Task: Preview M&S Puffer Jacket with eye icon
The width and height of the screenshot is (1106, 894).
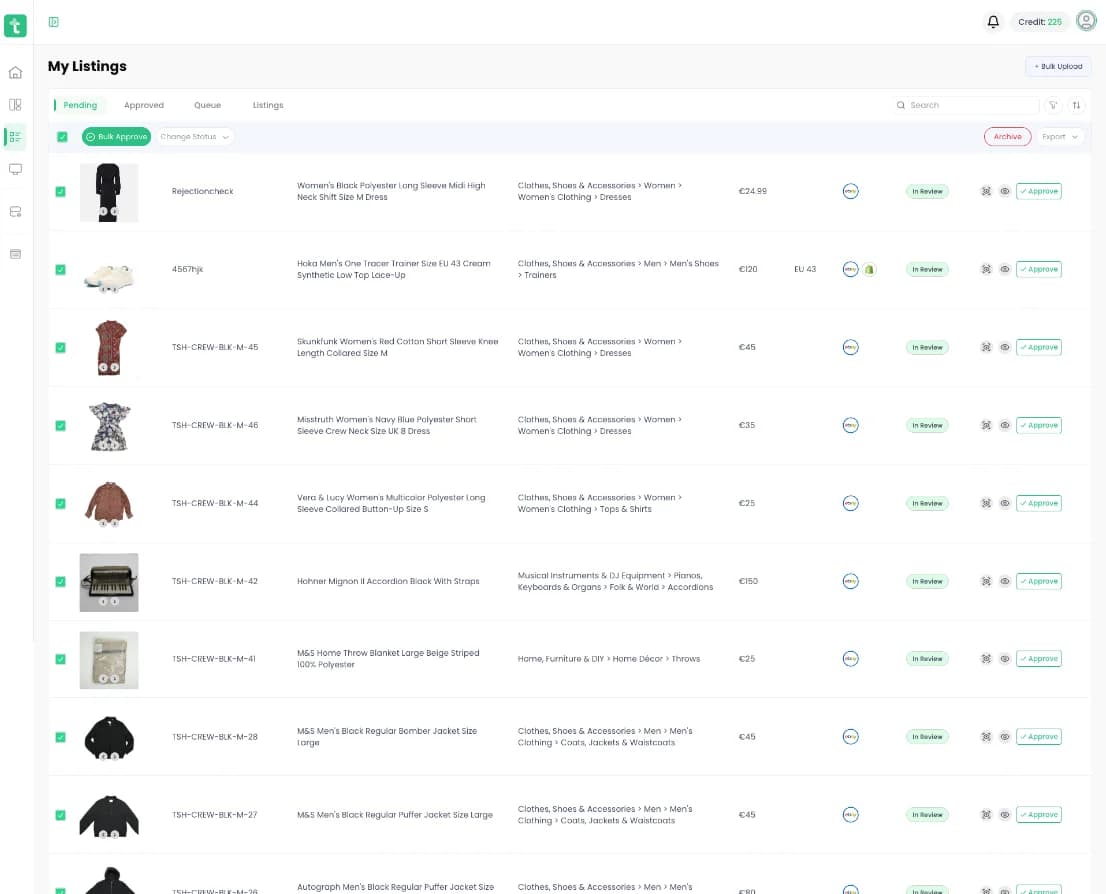Action: pyautogui.click(x=1005, y=815)
